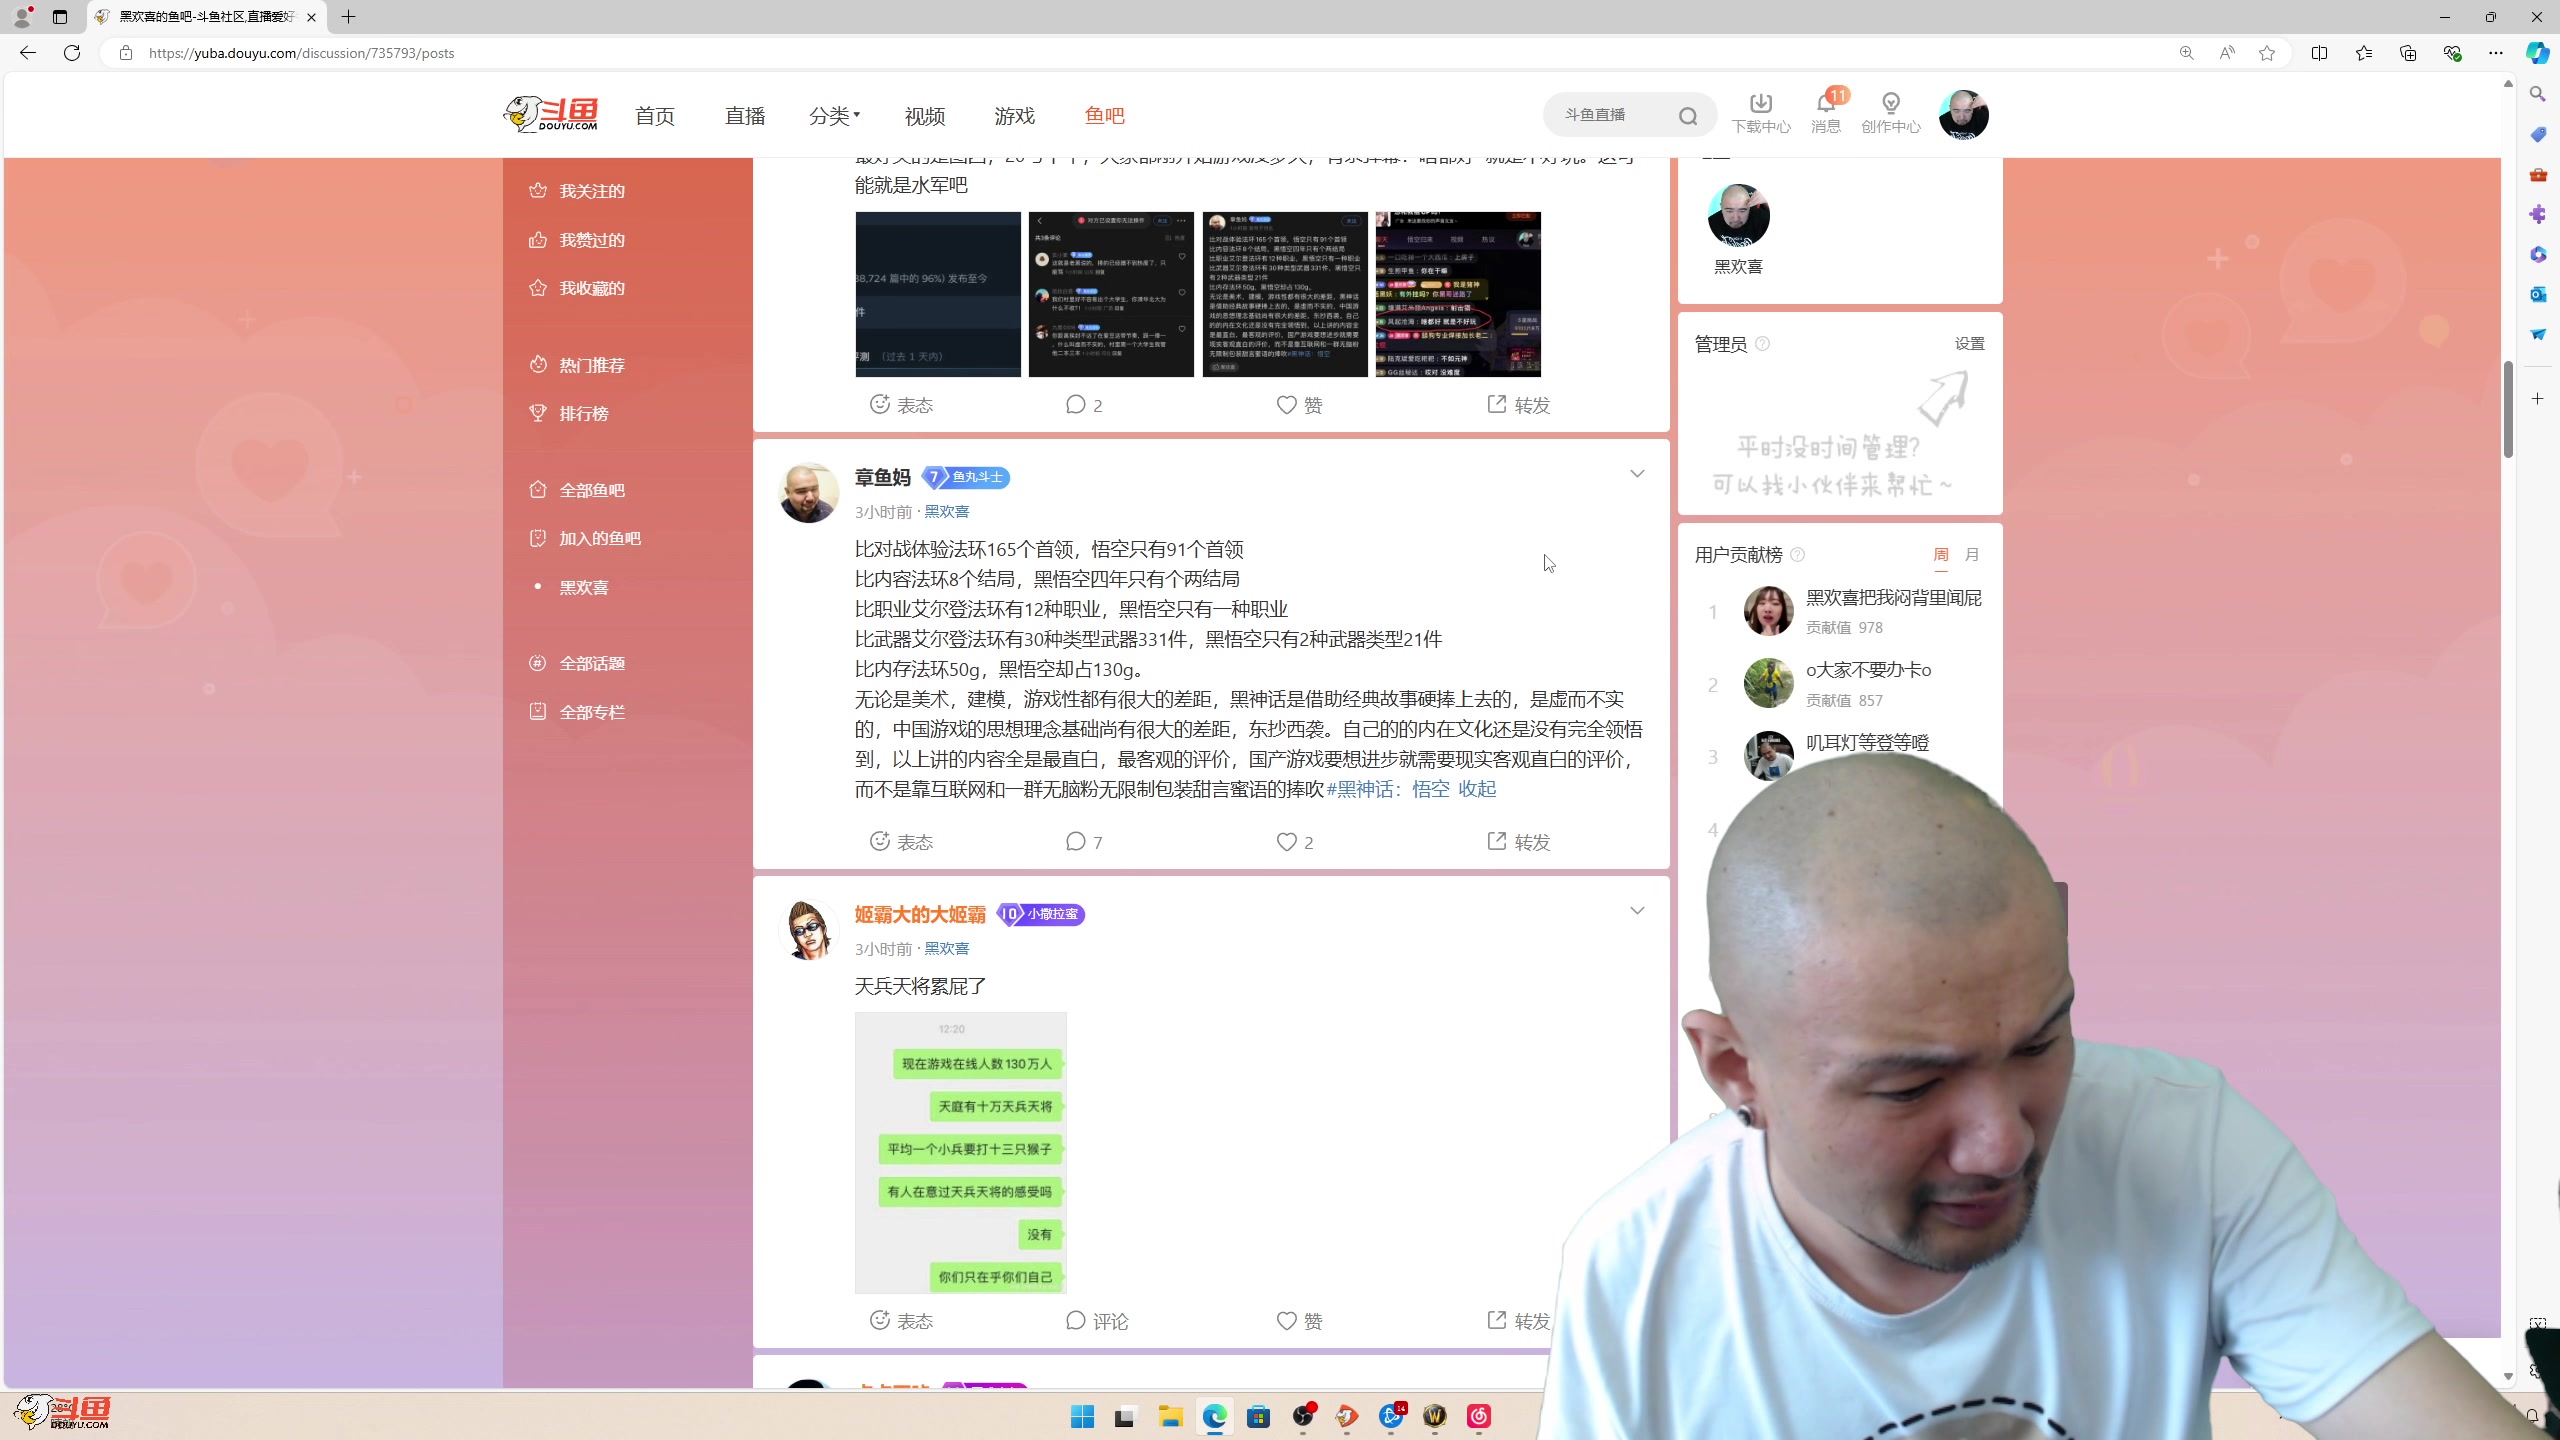Screen dimensions: 2560x1440
Task: Add page to favorites star icon
Action: point(2267,53)
